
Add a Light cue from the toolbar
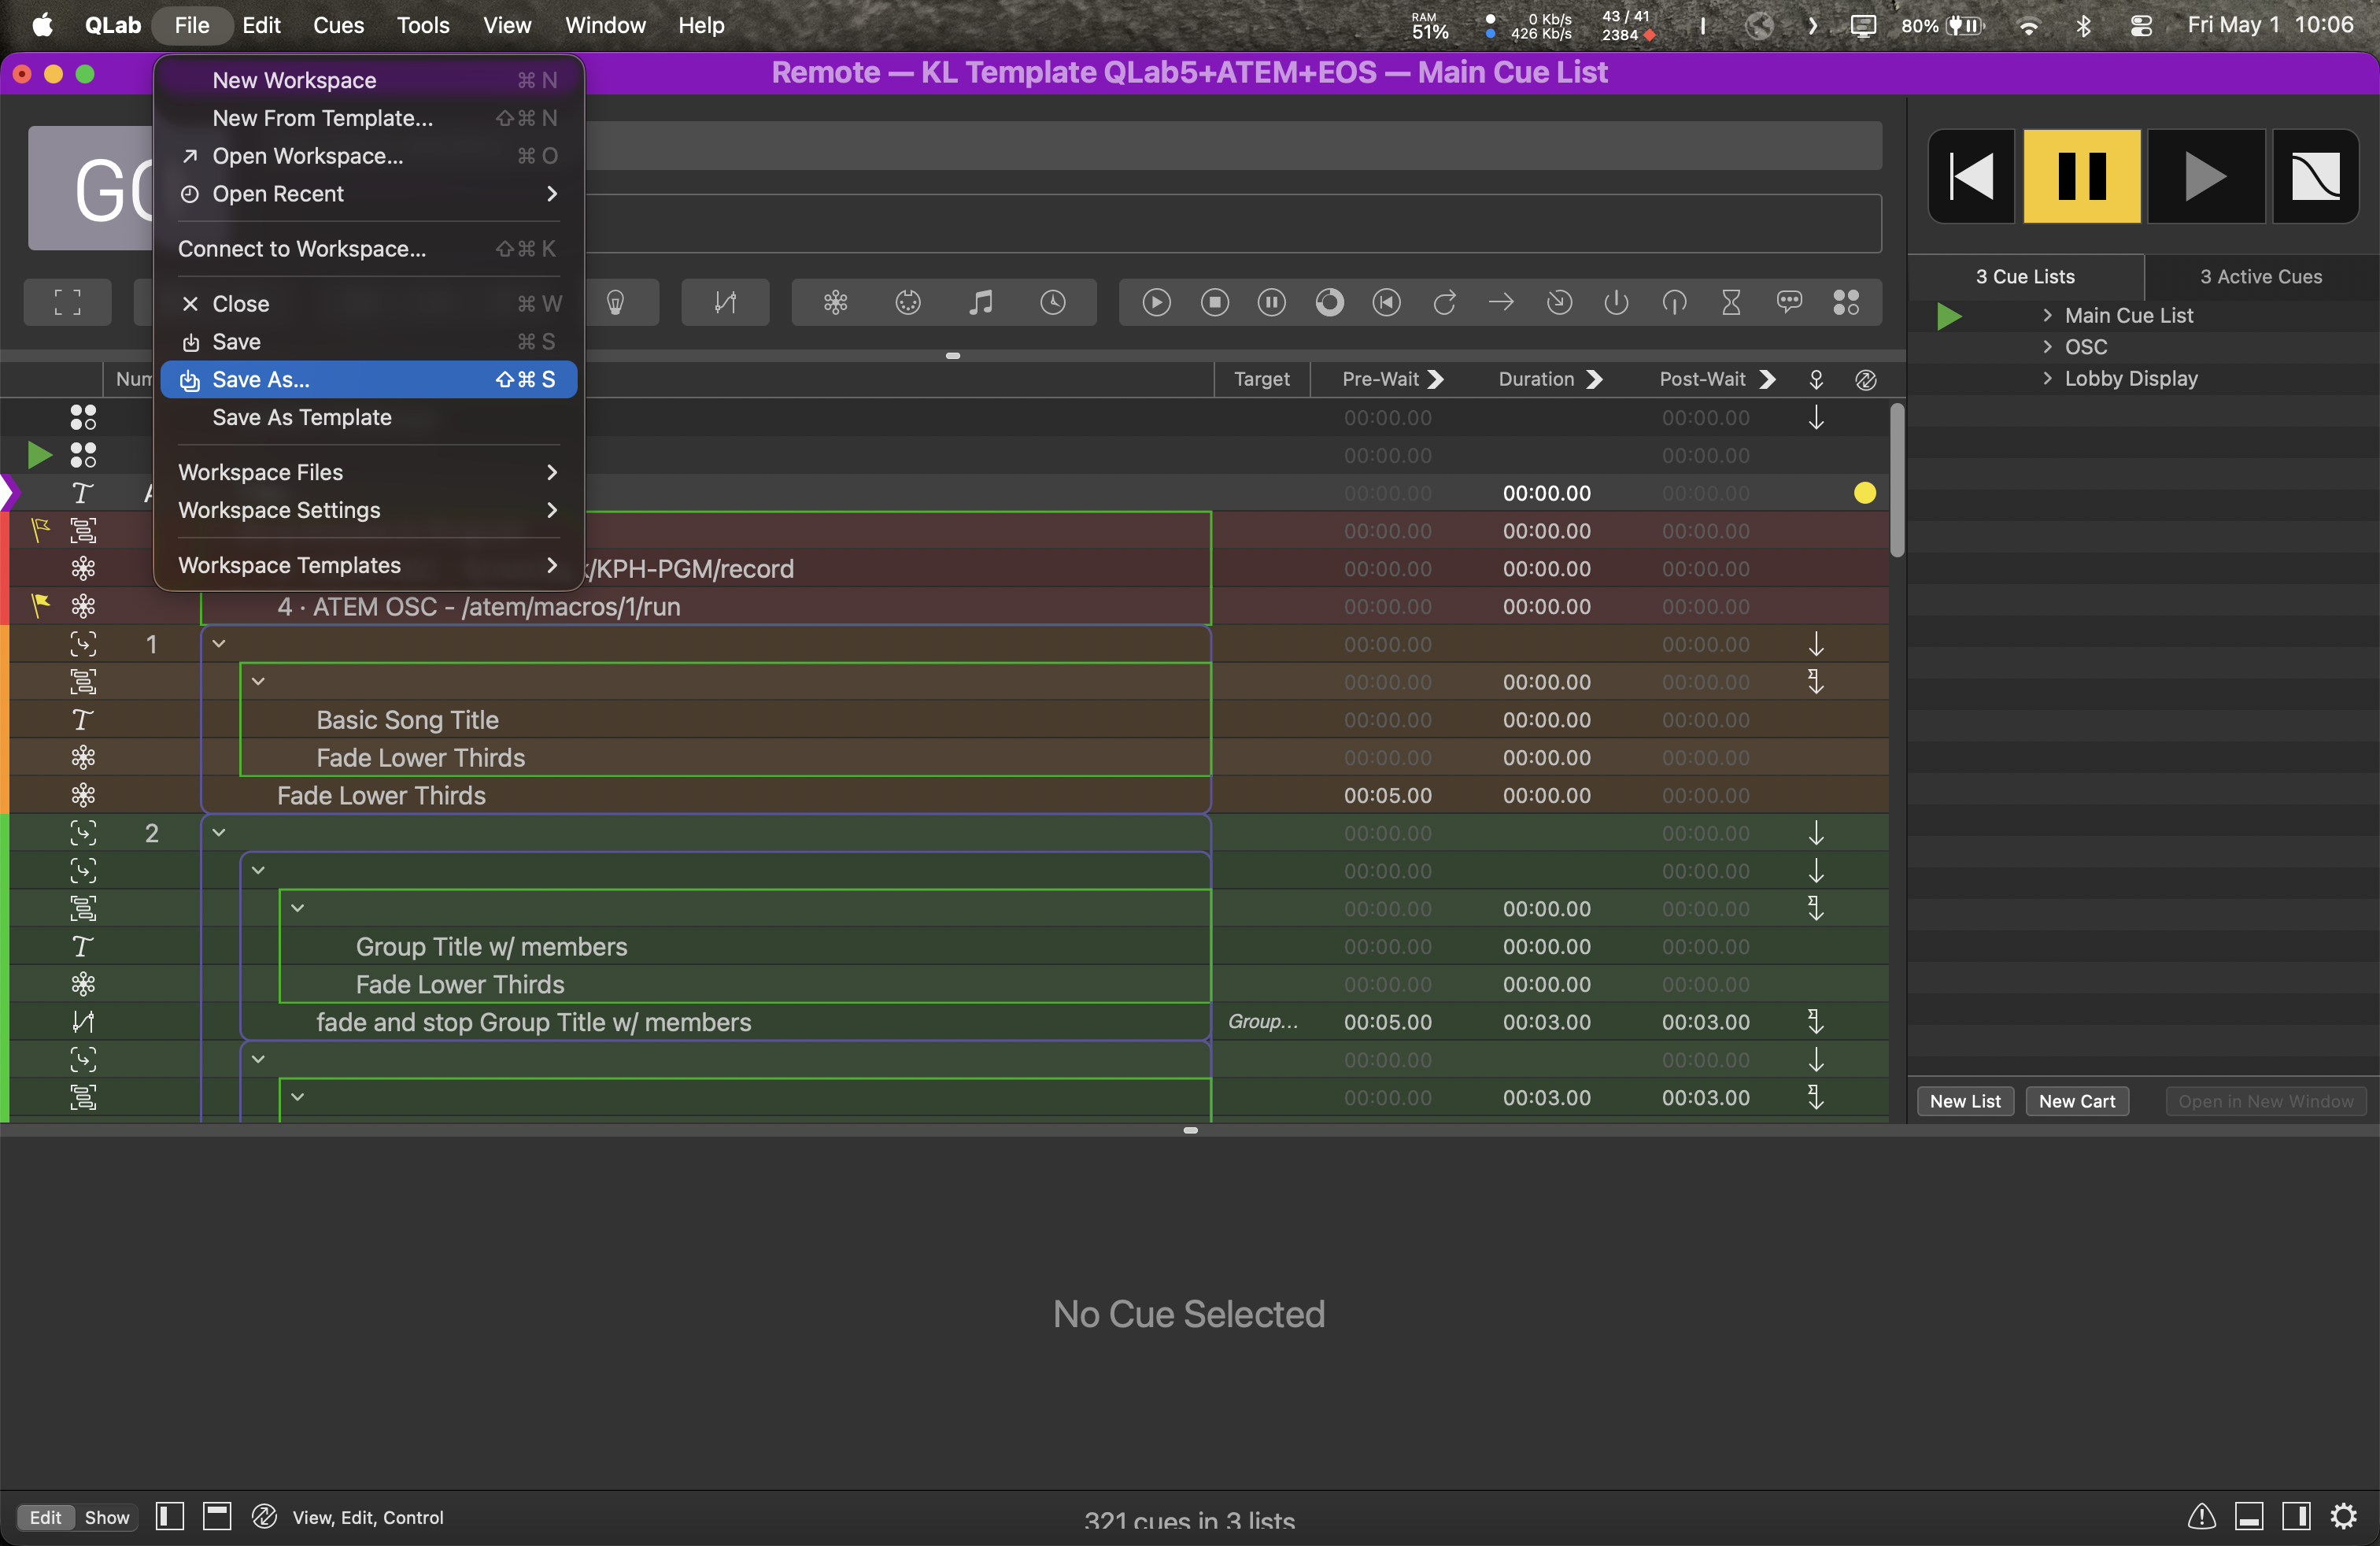(x=616, y=302)
